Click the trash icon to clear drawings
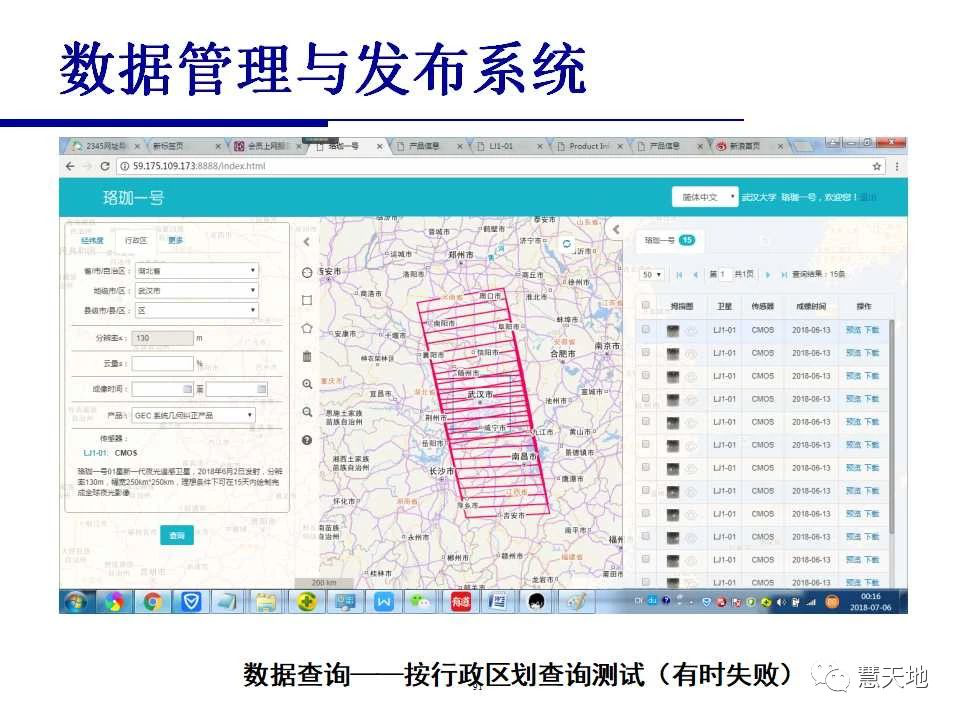Image resolution: width=960 pixels, height=720 pixels. click(x=307, y=356)
